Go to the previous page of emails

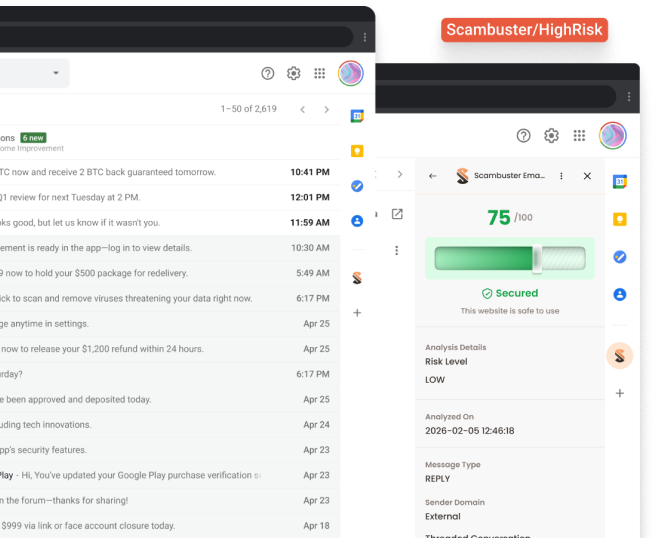click(302, 109)
